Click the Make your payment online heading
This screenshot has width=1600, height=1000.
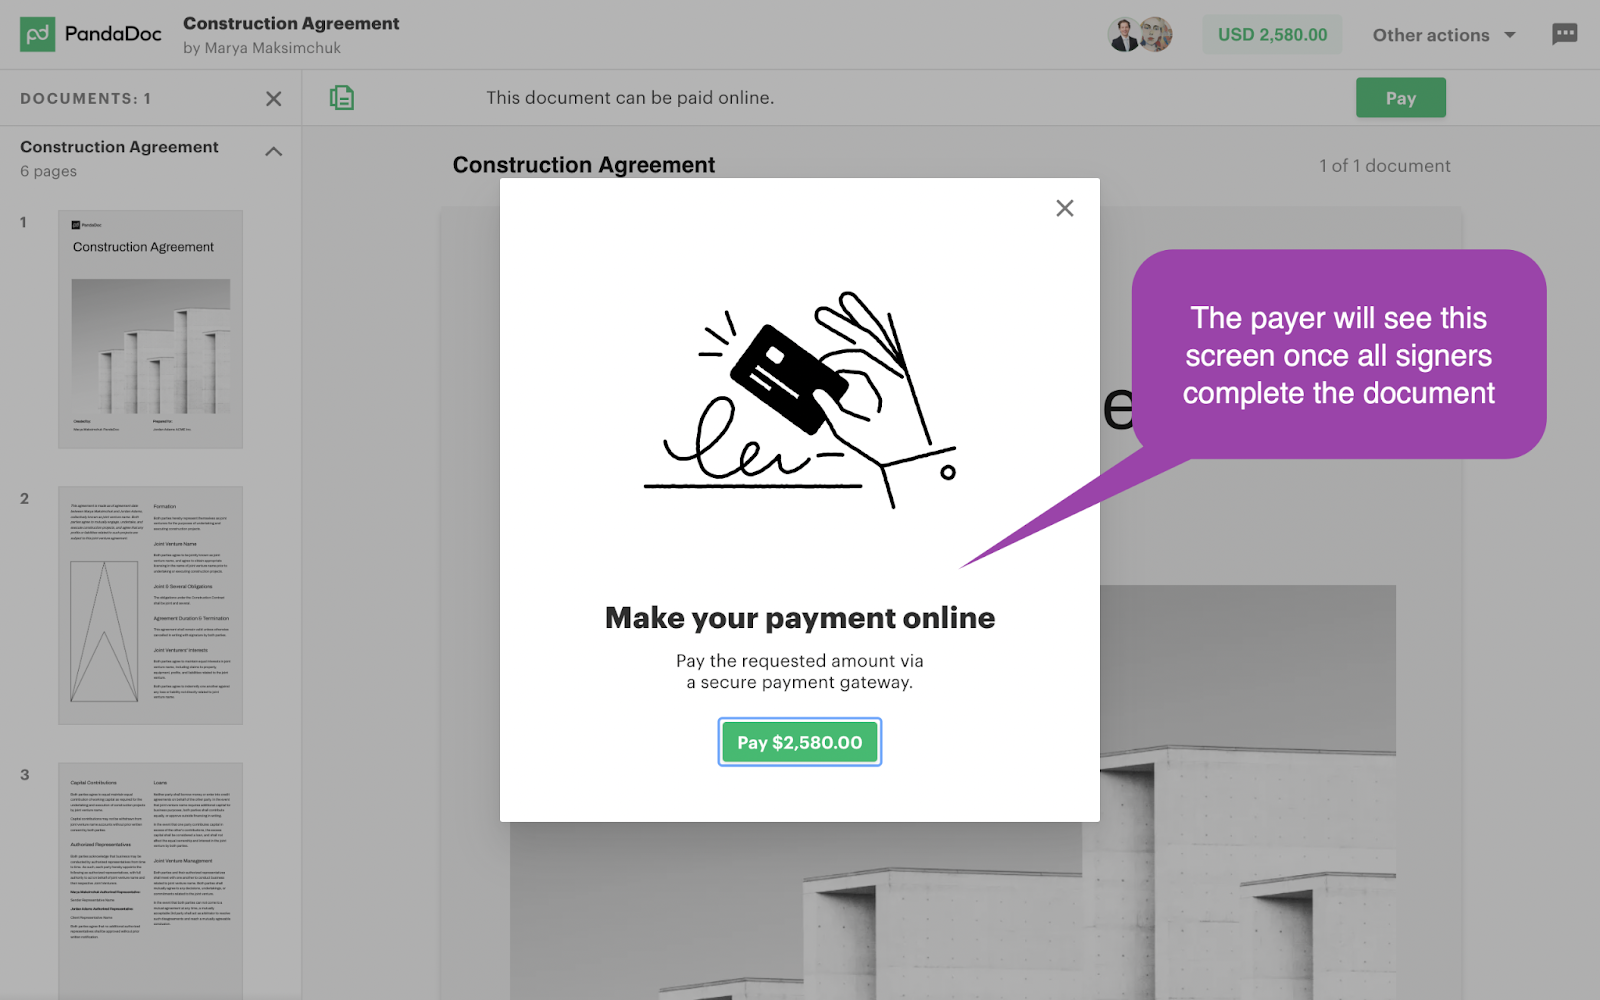tap(800, 618)
